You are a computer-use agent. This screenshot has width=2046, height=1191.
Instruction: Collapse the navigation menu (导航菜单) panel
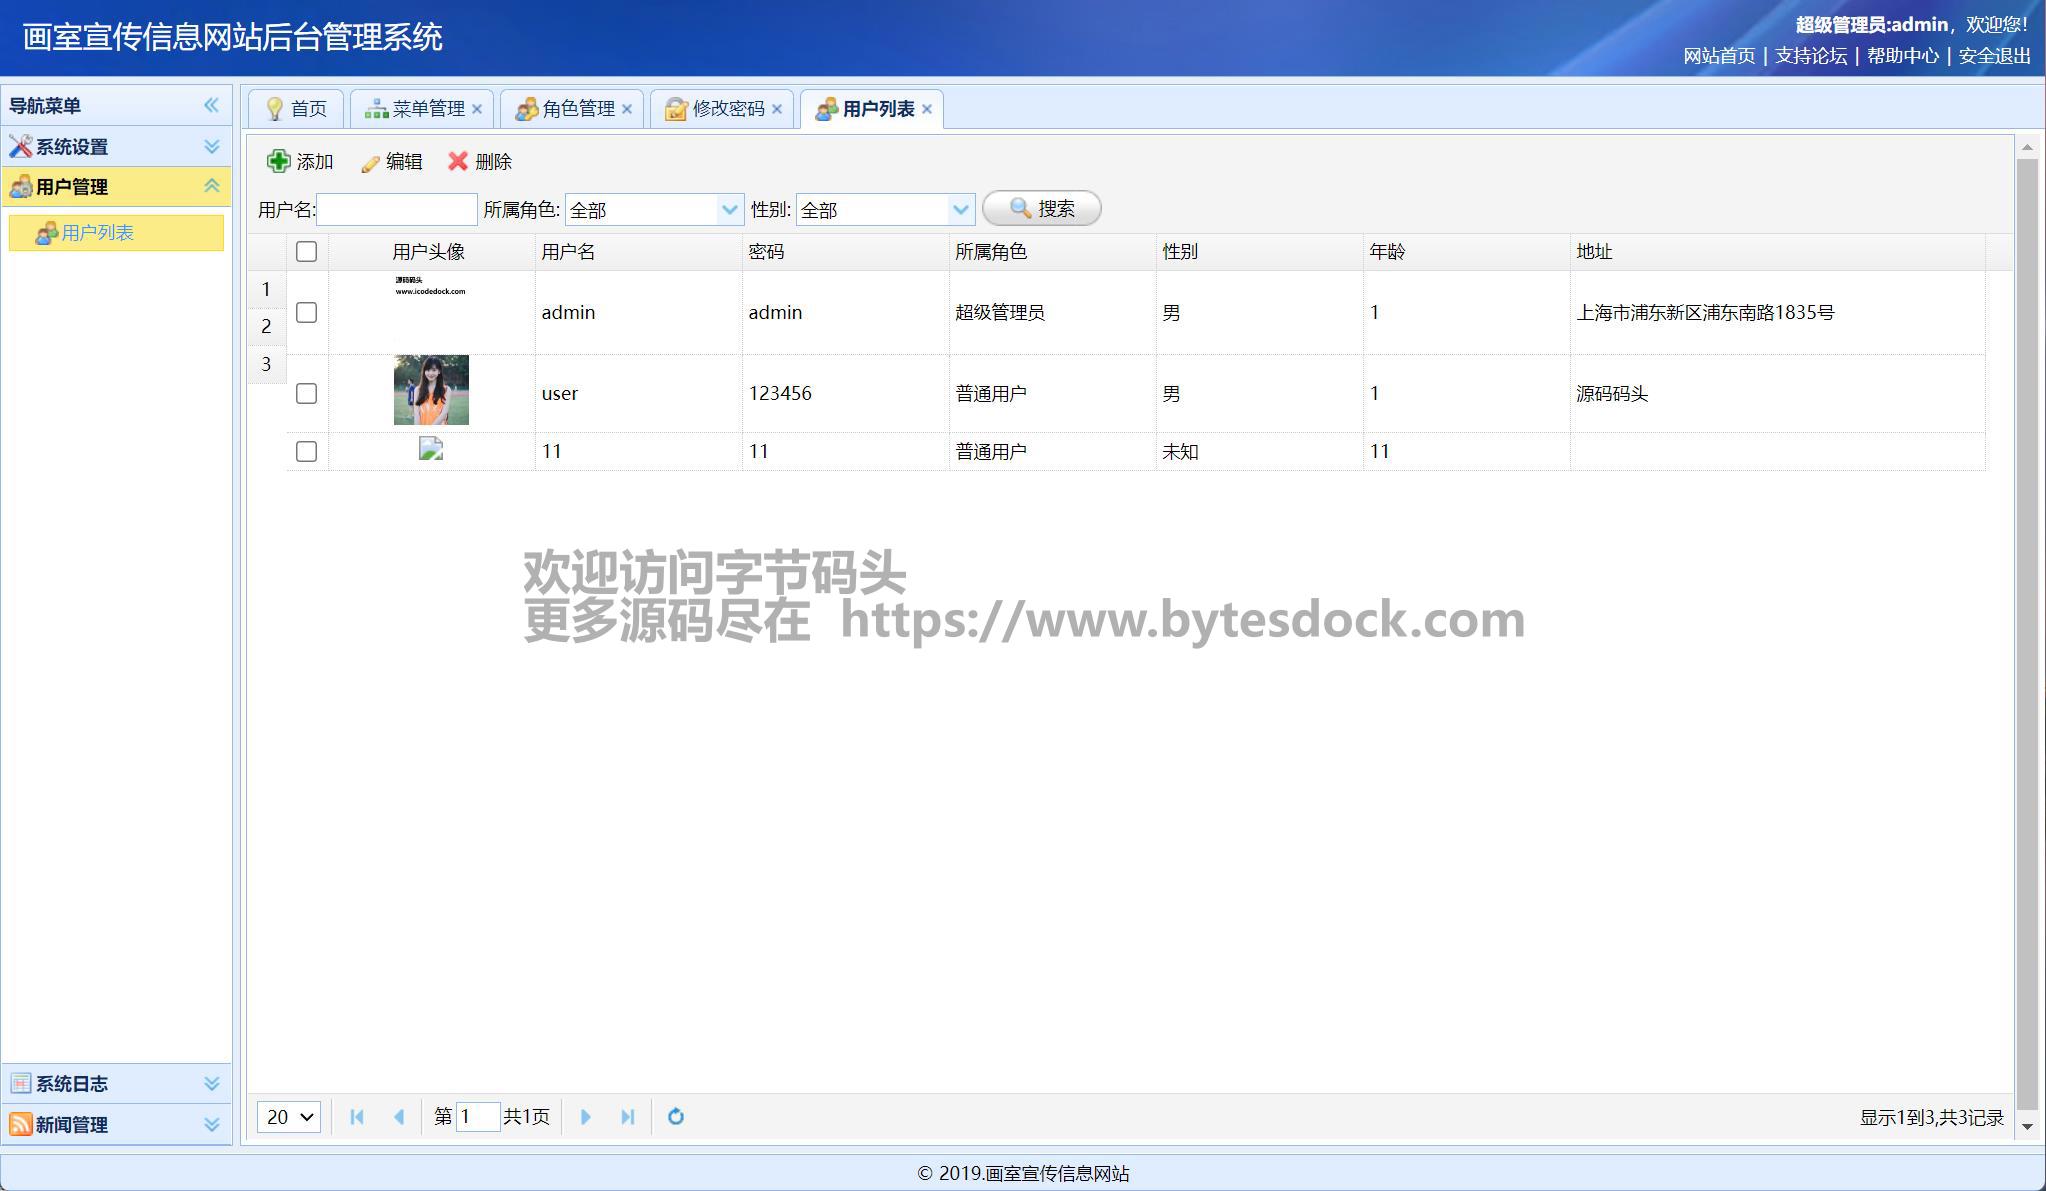click(211, 105)
